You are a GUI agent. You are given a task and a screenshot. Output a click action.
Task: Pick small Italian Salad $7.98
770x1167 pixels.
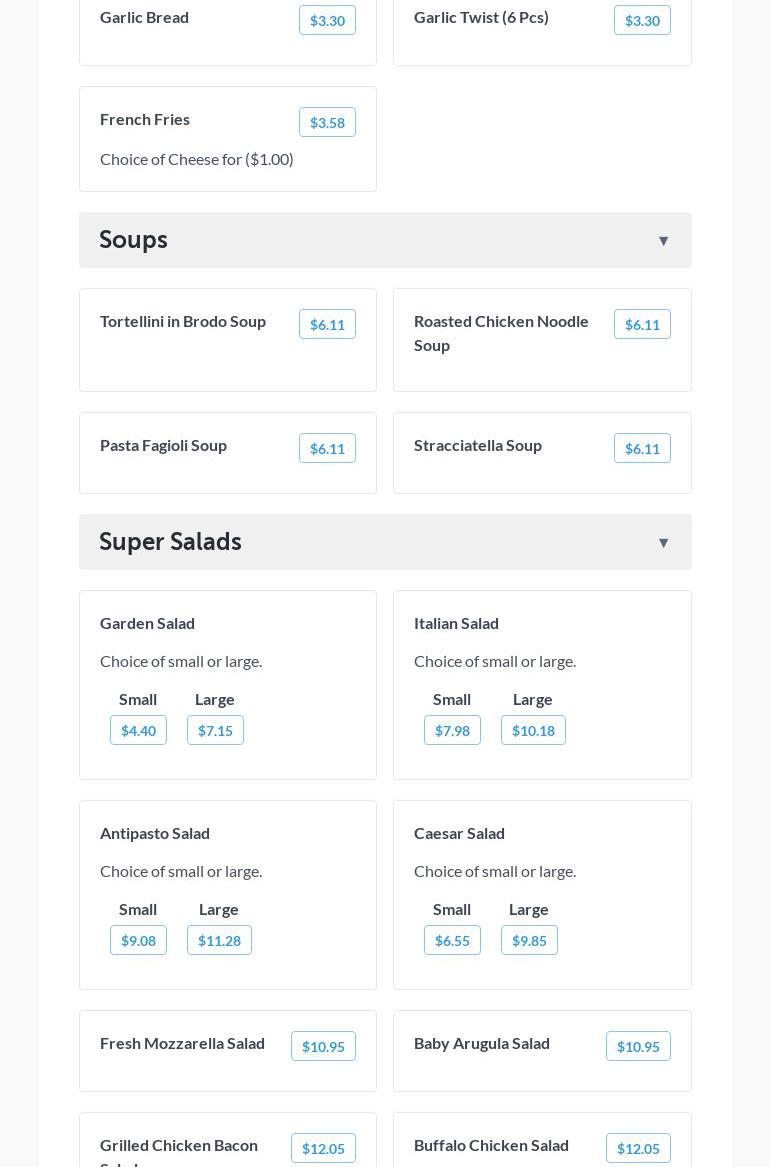coord(452,730)
